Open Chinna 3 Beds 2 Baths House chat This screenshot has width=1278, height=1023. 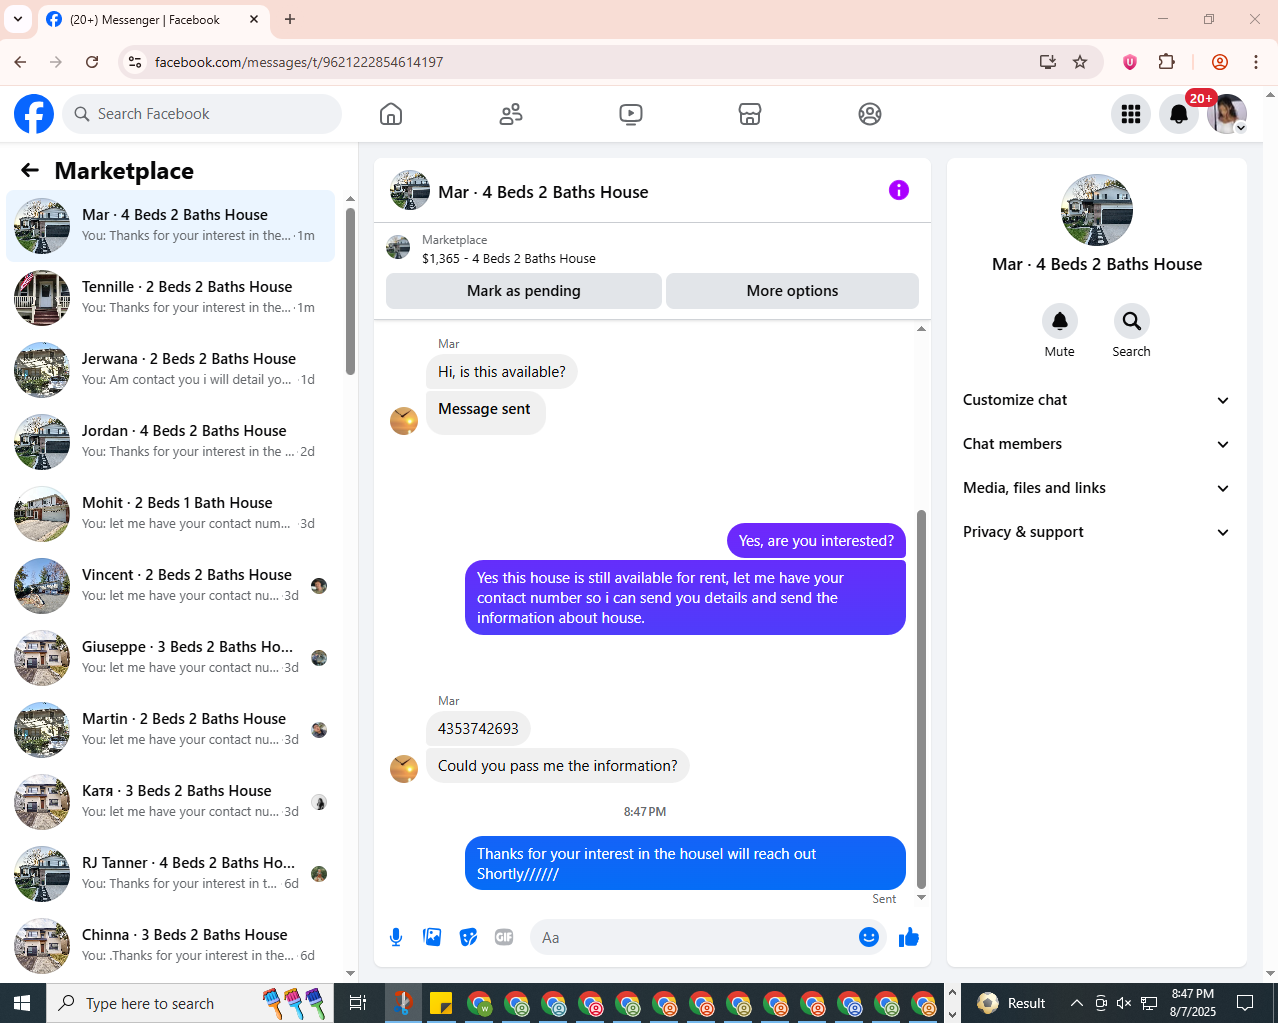(171, 946)
